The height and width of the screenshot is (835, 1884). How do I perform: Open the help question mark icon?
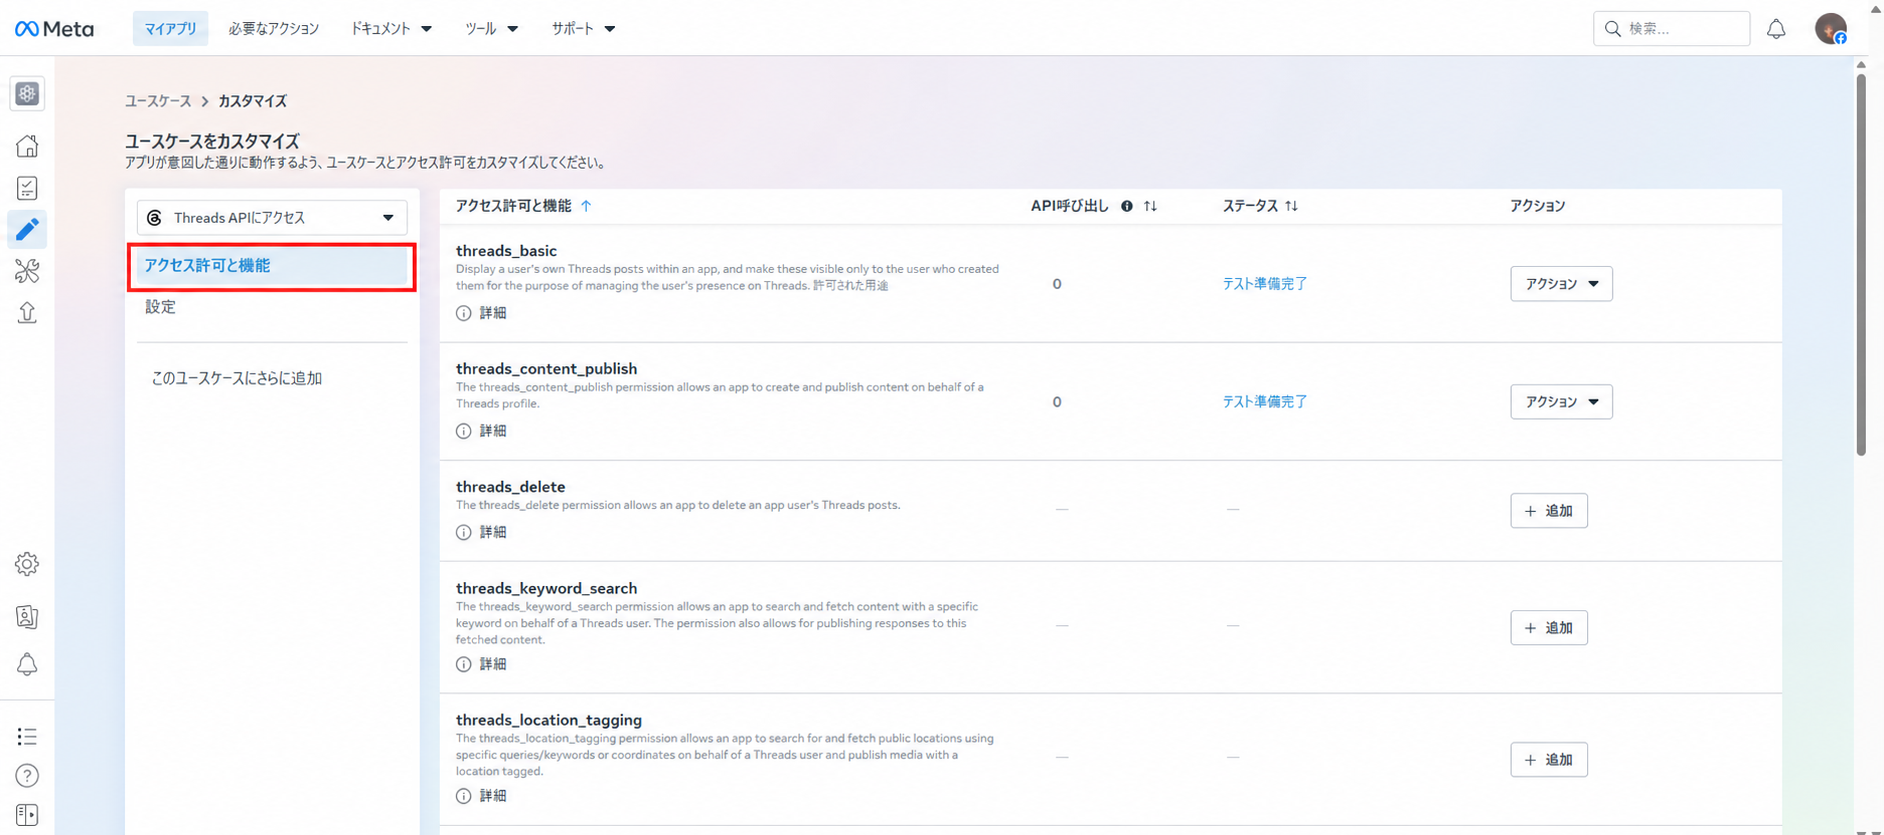27,776
